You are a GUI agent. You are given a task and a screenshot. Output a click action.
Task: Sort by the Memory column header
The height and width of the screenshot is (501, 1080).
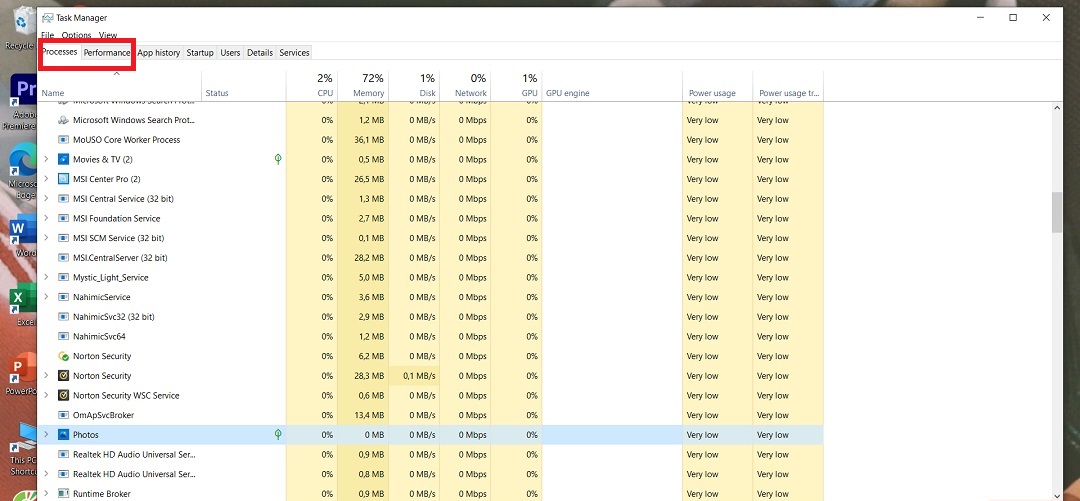point(363,85)
